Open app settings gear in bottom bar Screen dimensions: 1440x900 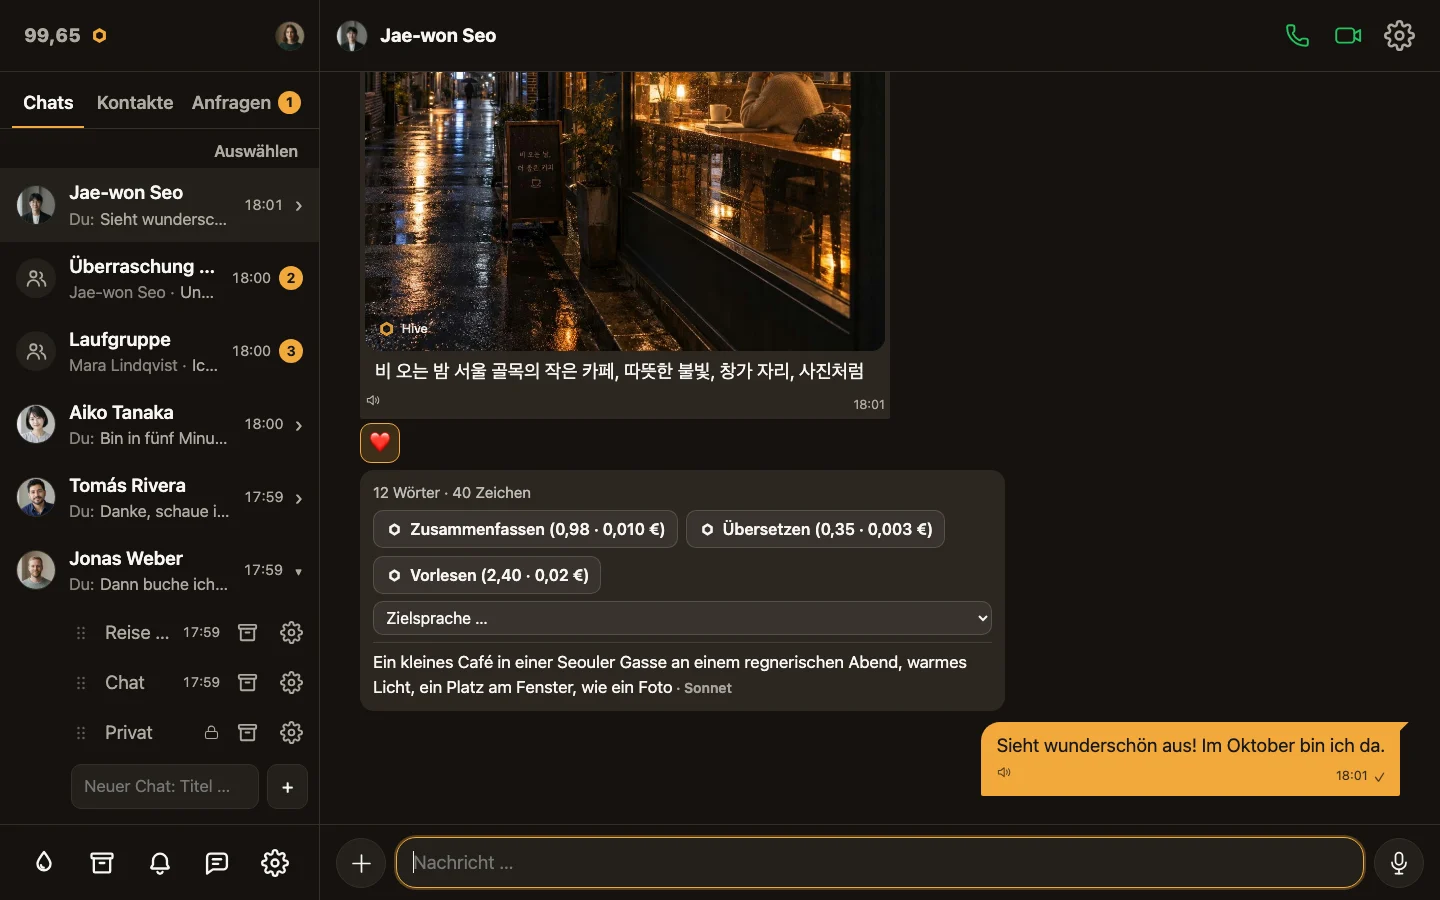pyautogui.click(x=275, y=863)
